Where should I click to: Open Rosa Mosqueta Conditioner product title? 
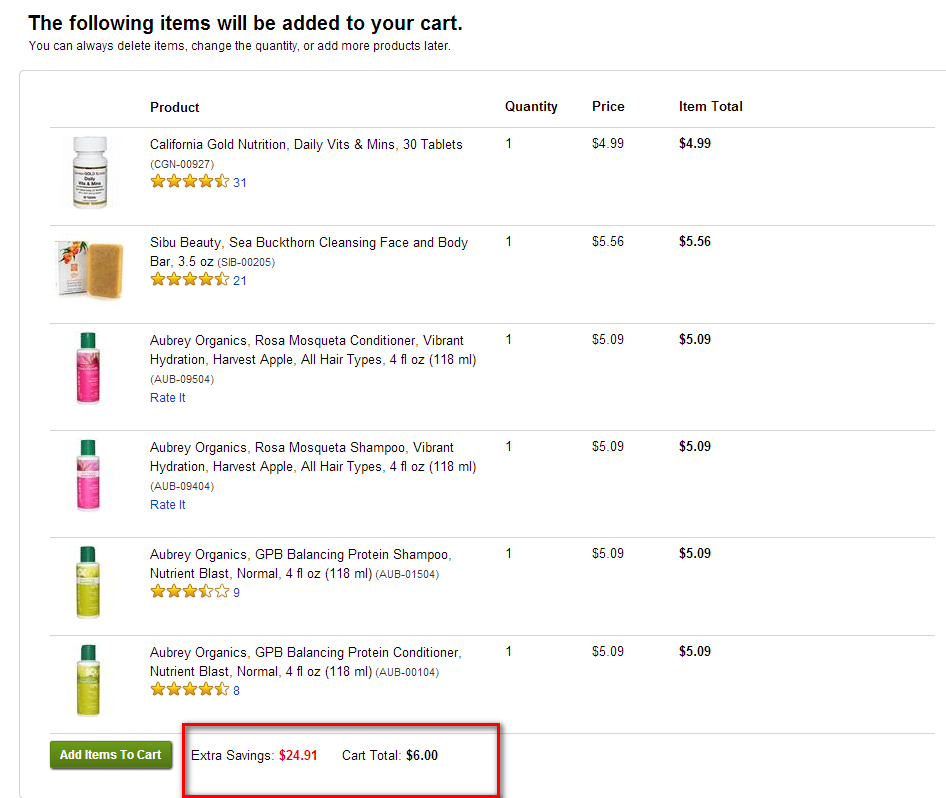[x=313, y=350]
